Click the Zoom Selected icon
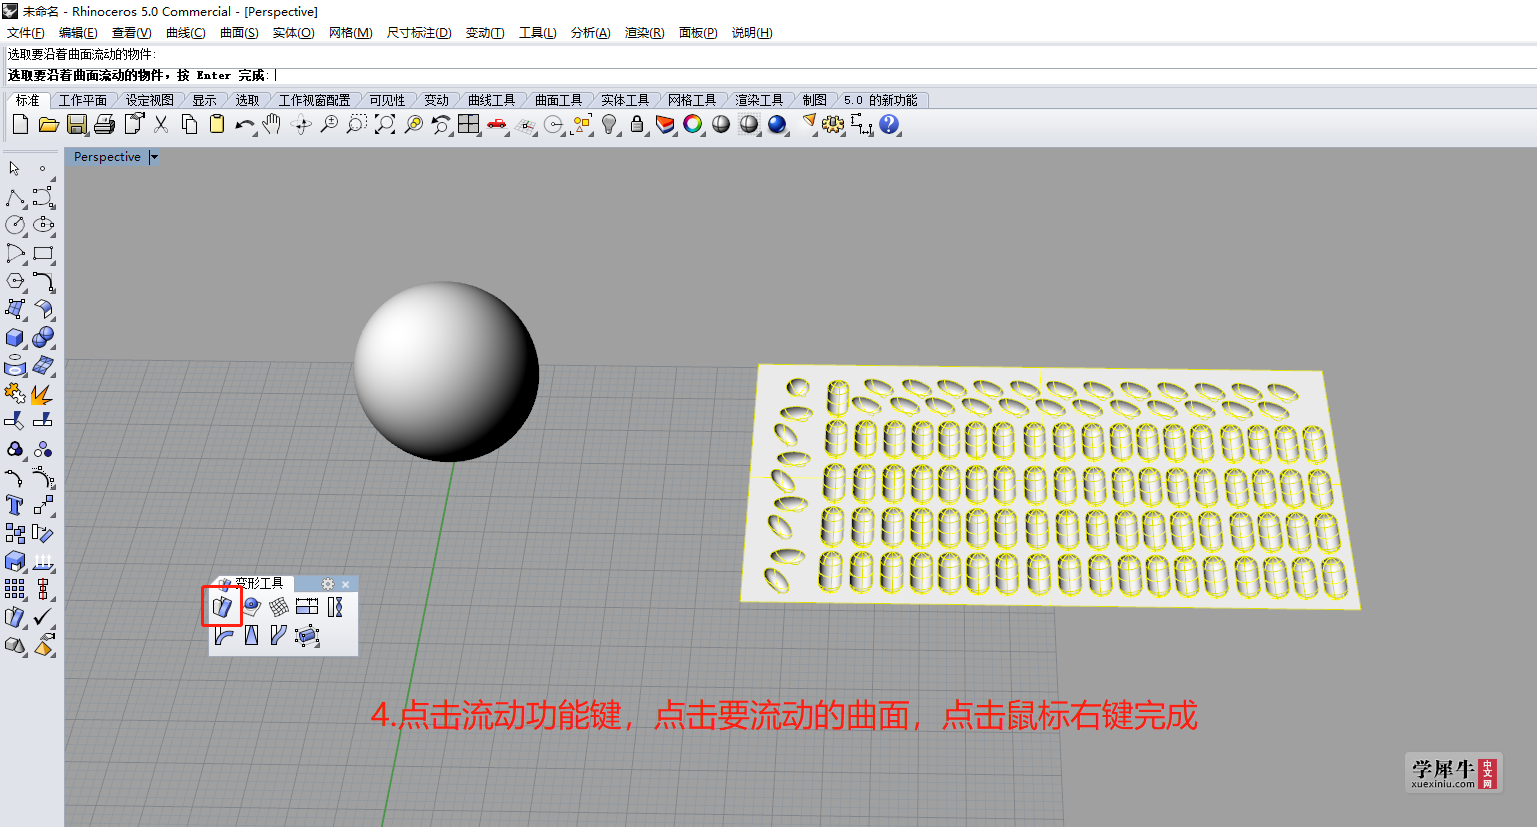Image resolution: width=1537 pixels, height=827 pixels. (413, 124)
